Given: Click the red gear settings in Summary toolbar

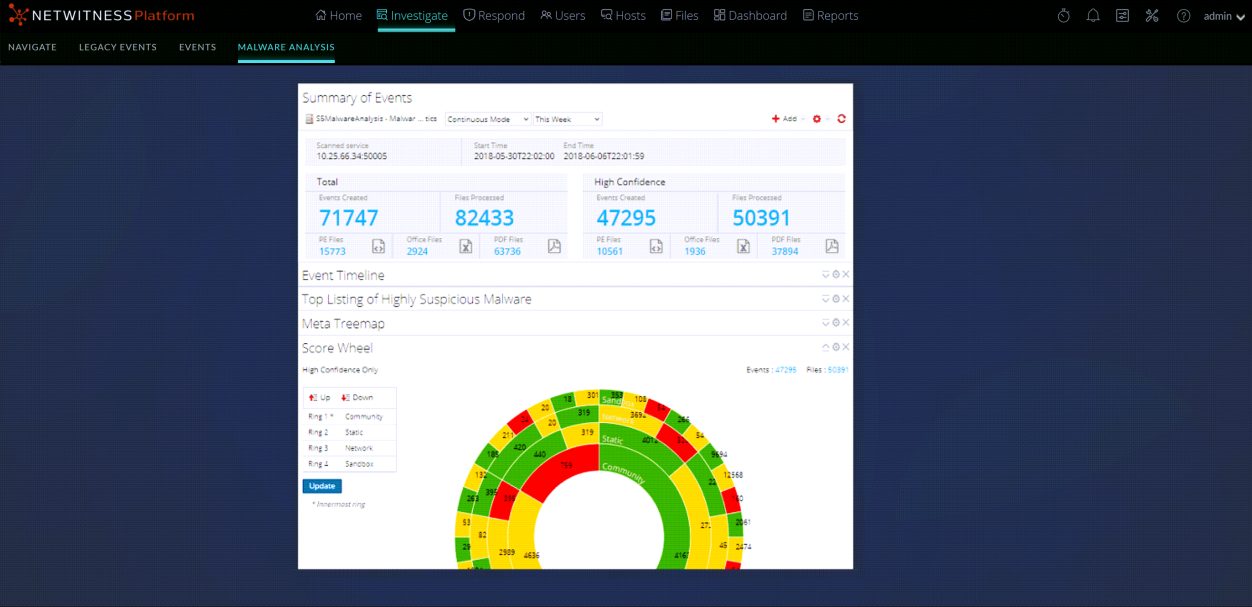Looking at the screenshot, I should pyautogui.click(x=817, y=119).
